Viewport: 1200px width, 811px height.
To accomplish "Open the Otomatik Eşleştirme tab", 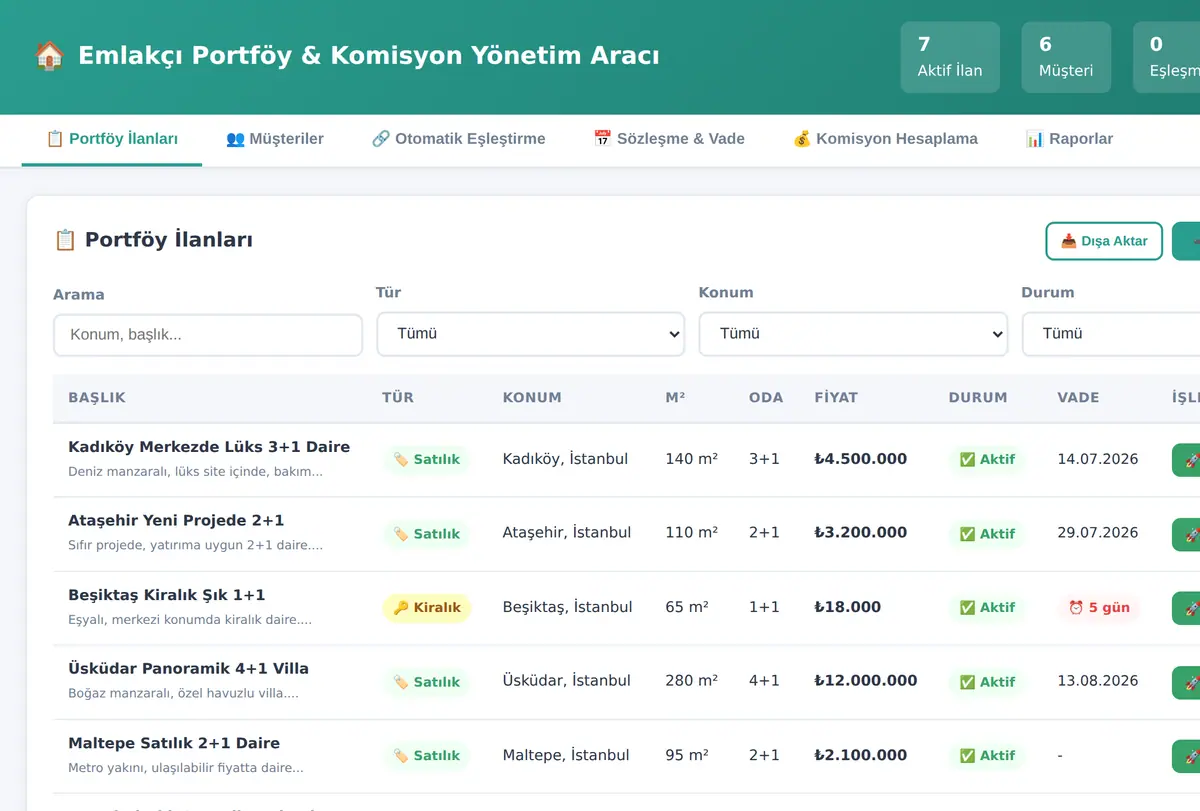I will (458, 139).
